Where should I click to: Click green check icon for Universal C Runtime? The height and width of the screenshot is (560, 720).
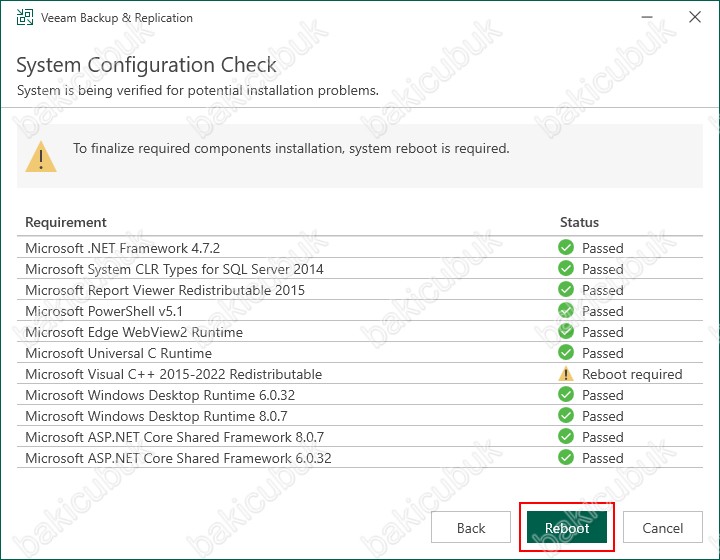tap(566, 353)
